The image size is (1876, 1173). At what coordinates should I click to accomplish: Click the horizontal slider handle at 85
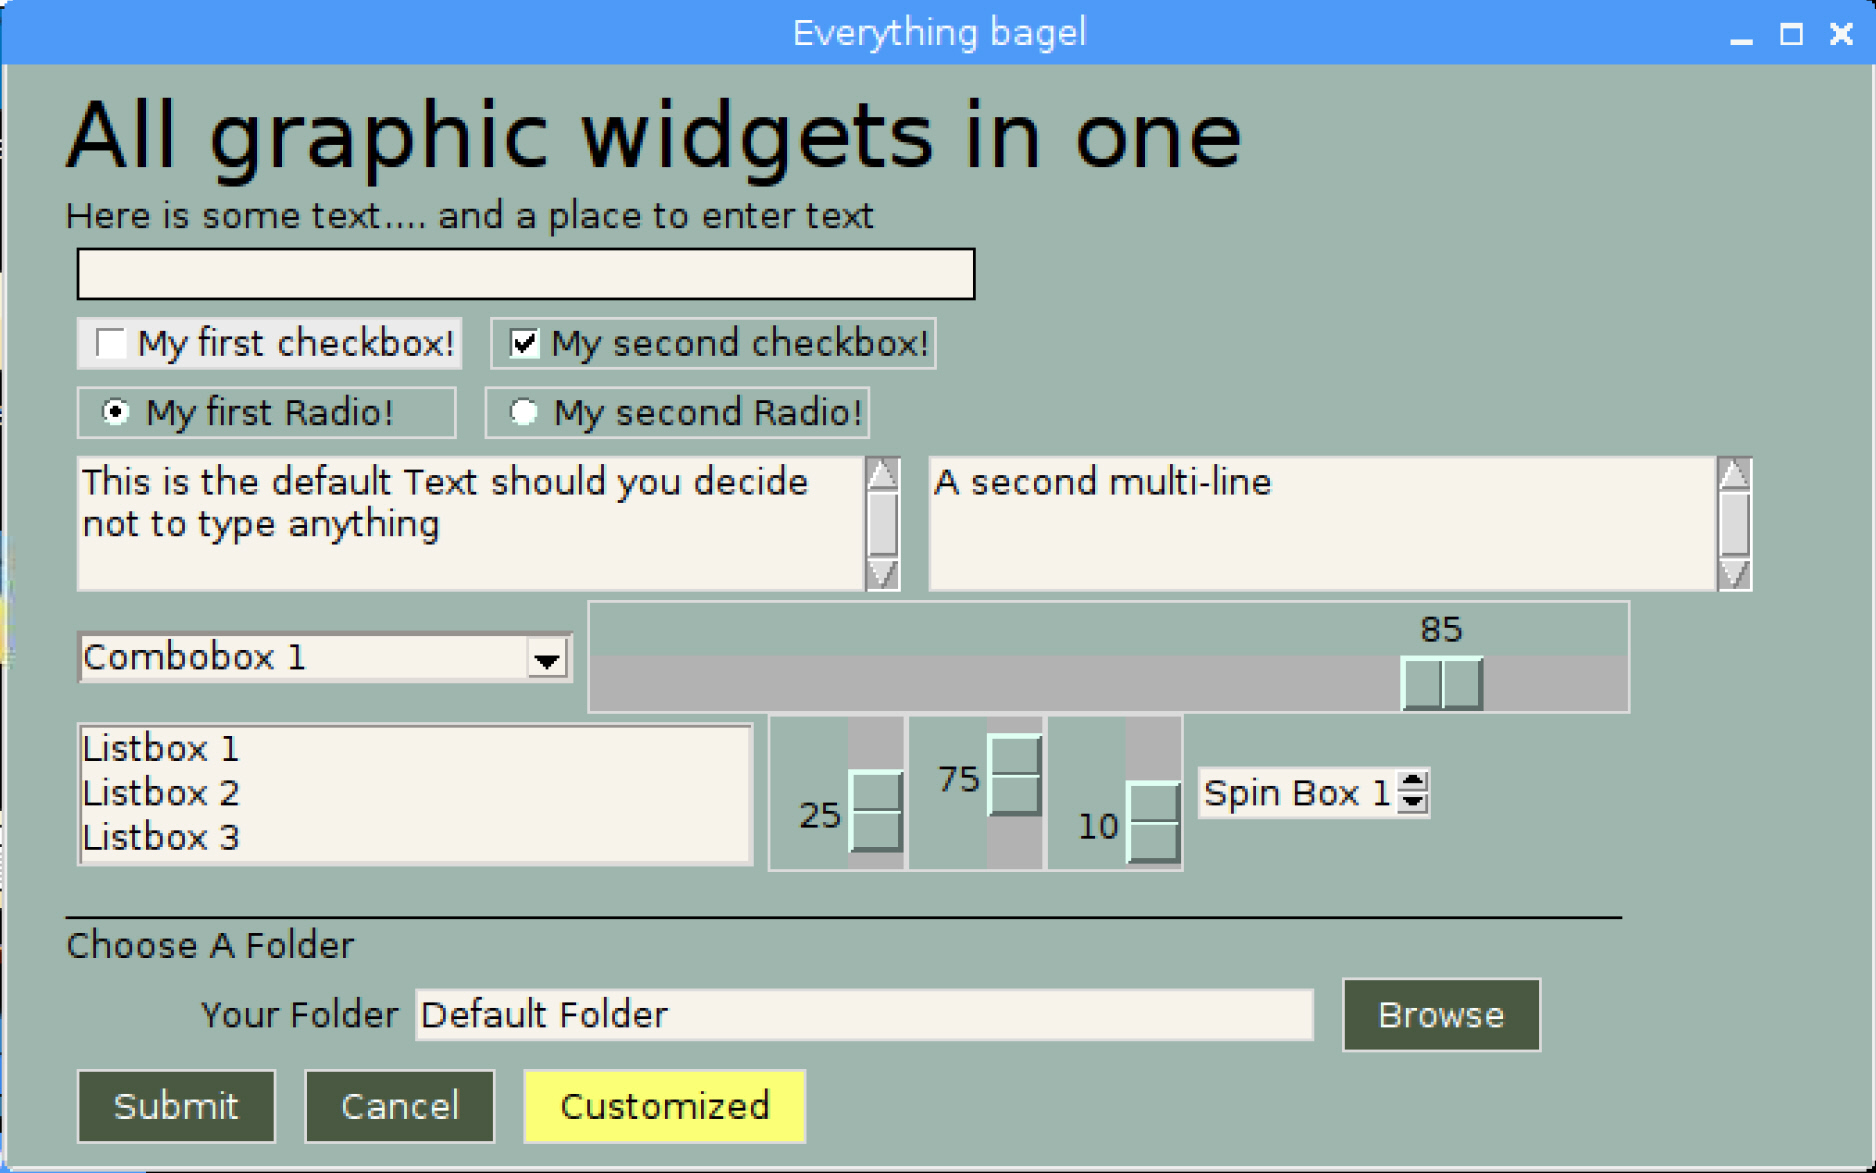tap(1442, 684)
